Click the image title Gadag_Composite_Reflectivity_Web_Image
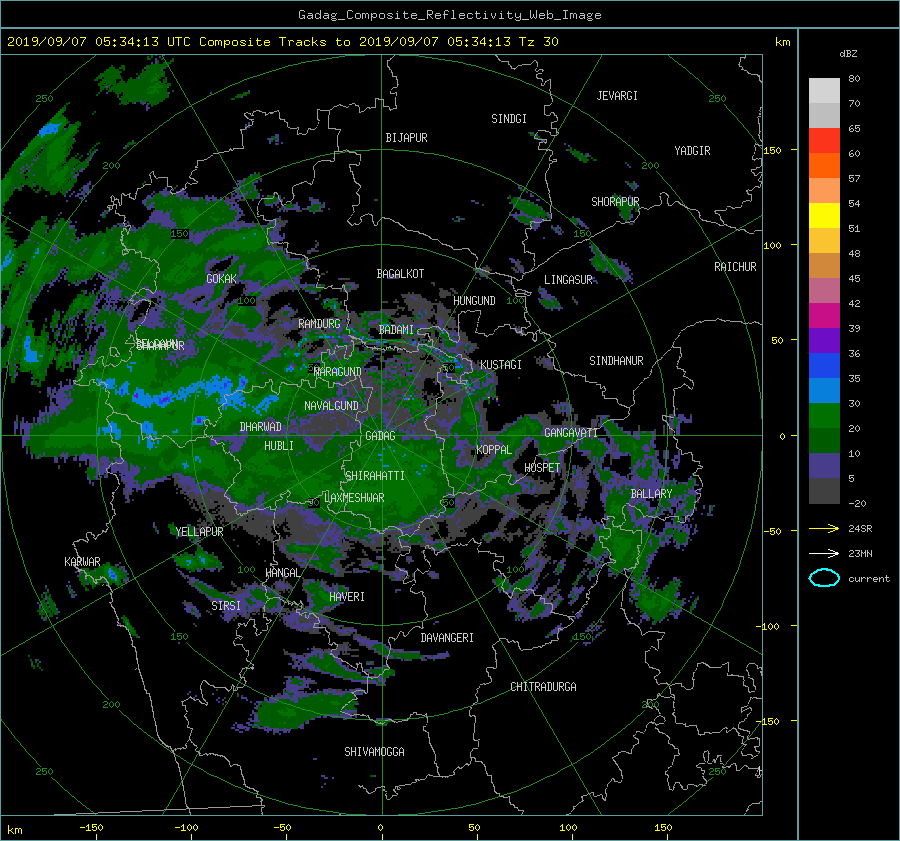The width and height of the screenshot is (900, 841). [449, 15]
